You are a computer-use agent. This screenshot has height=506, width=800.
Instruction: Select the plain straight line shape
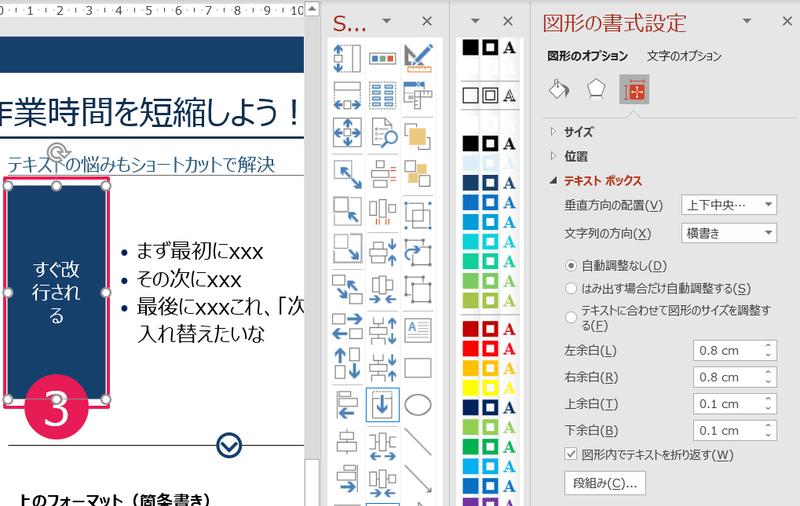418,442
